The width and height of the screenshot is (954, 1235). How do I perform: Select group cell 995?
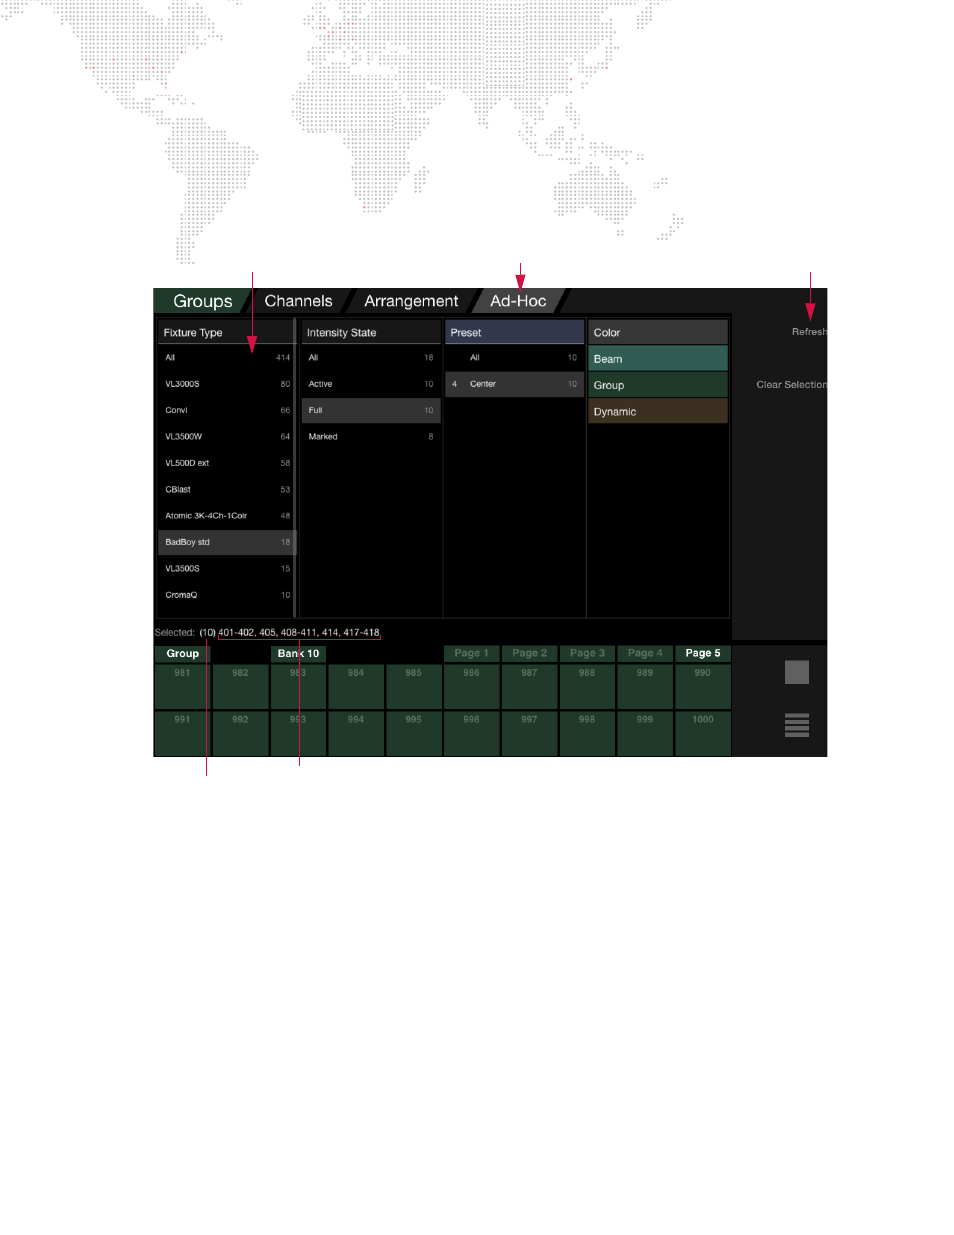(413, 733)
